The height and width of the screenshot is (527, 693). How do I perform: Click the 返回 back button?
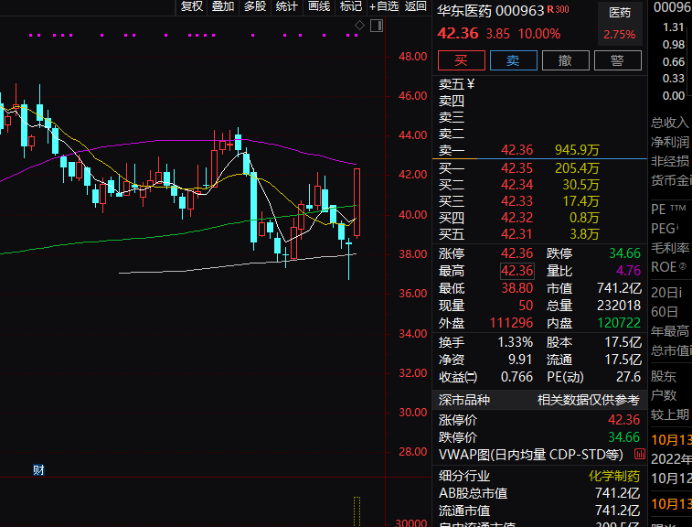coord(416,6)
